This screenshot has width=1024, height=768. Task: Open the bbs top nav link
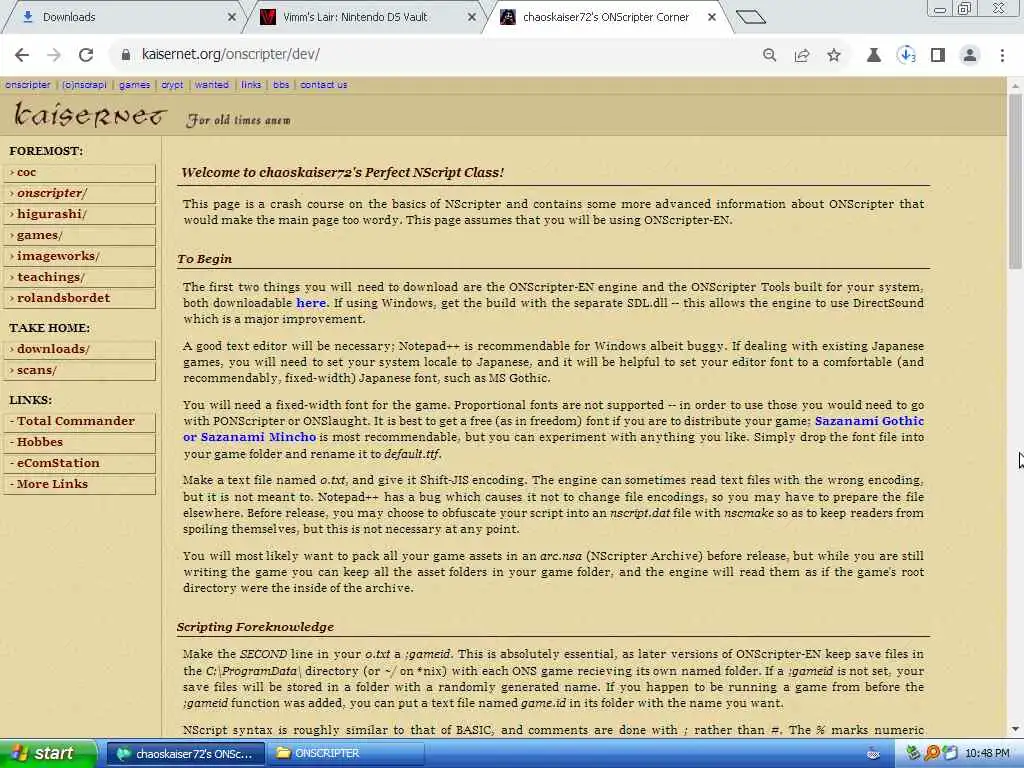coord(281,85)
